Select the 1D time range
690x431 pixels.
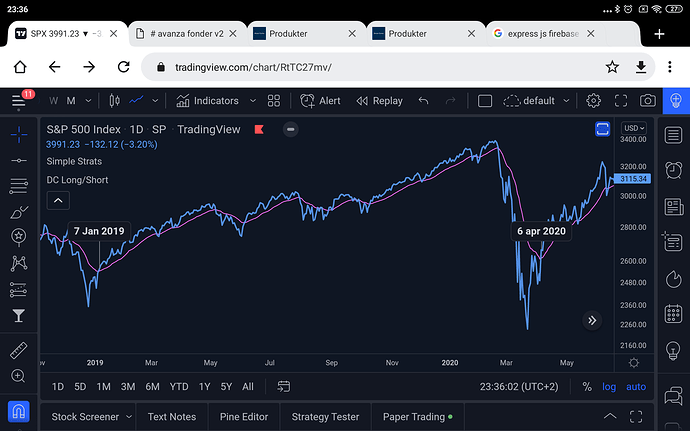58,387
